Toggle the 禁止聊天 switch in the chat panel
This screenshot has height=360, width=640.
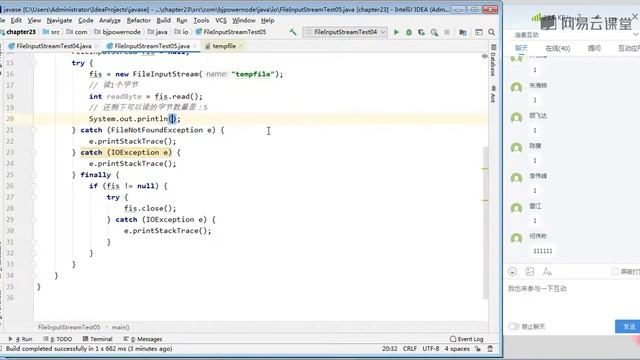tap(514, 326)
